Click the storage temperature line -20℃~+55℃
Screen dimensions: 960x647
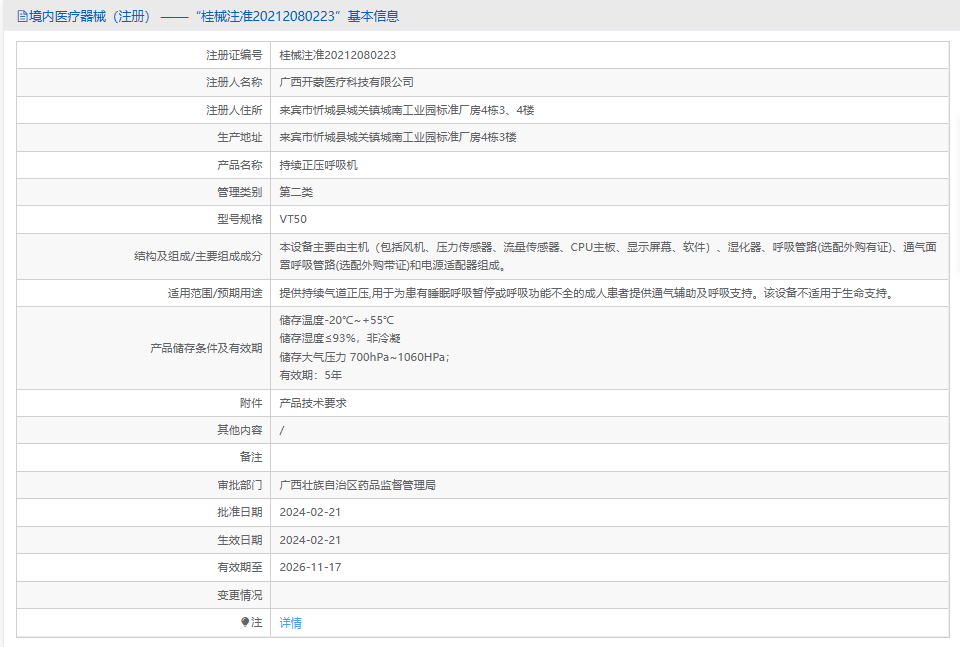(x=337, y=320)
